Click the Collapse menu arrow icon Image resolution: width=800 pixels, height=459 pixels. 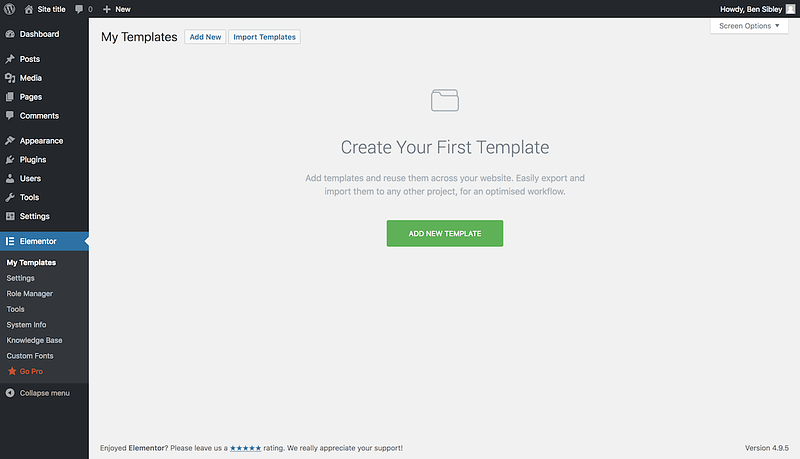coord(10,393)
